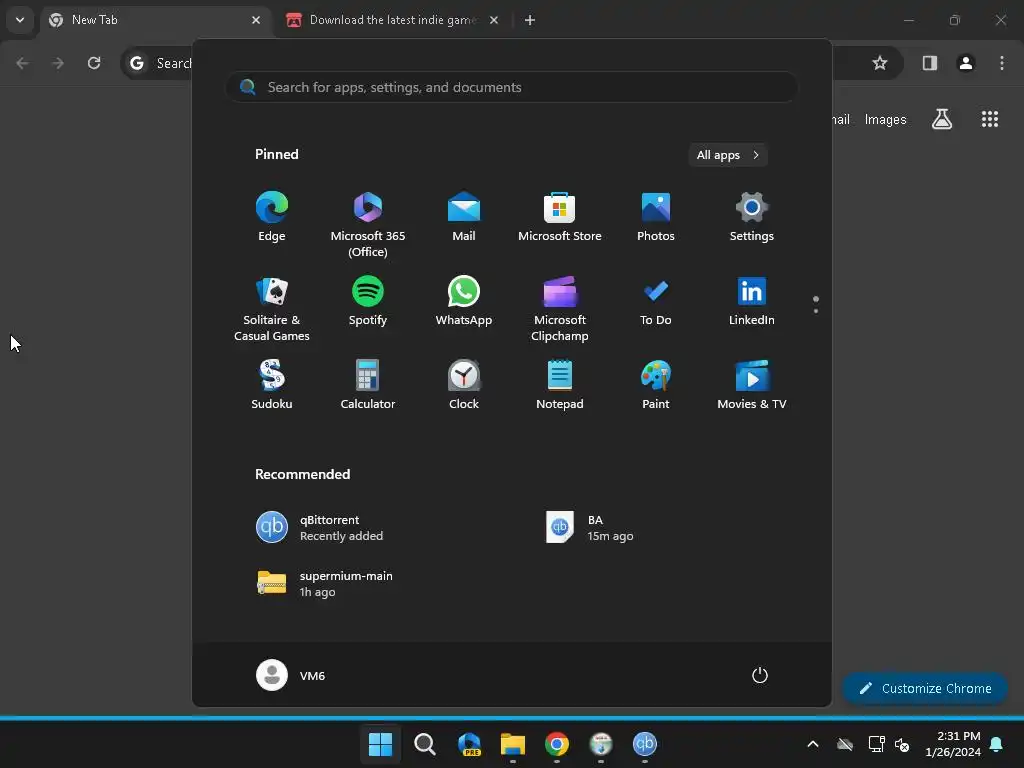Click the power button in Start menu
The image size is (1024, 768).
coord(760,675)
